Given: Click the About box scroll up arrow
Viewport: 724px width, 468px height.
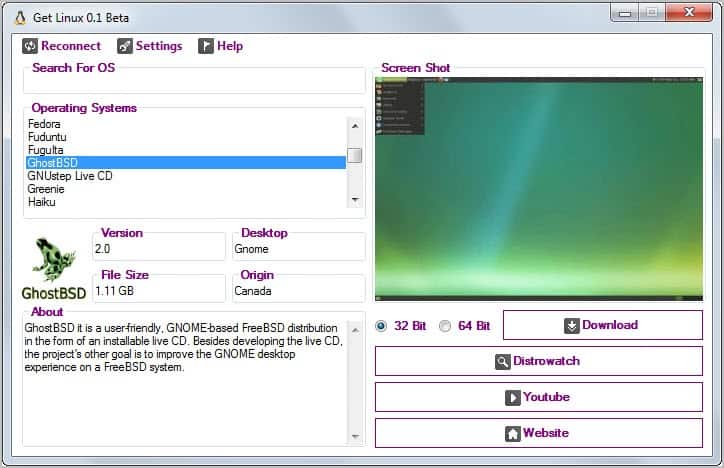Looking at the screenshot, I should click(x=355, y=330).
